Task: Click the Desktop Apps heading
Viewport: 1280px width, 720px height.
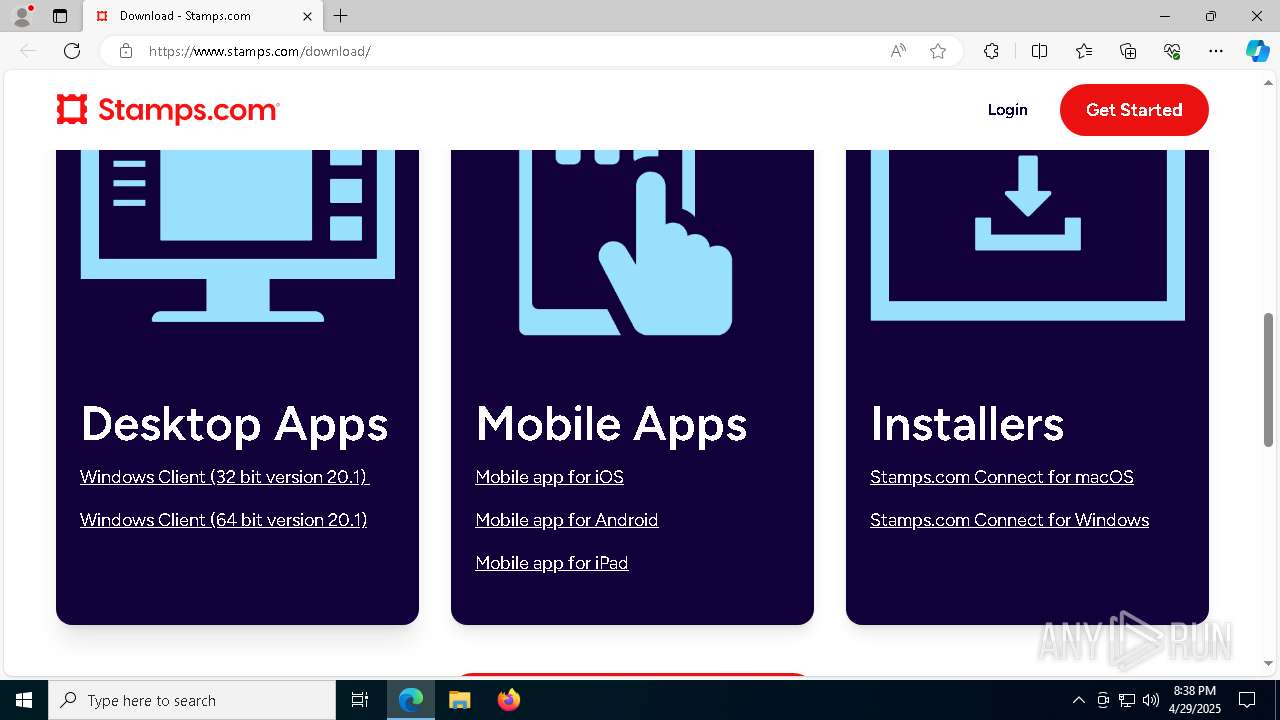Action: pos(234,424)
